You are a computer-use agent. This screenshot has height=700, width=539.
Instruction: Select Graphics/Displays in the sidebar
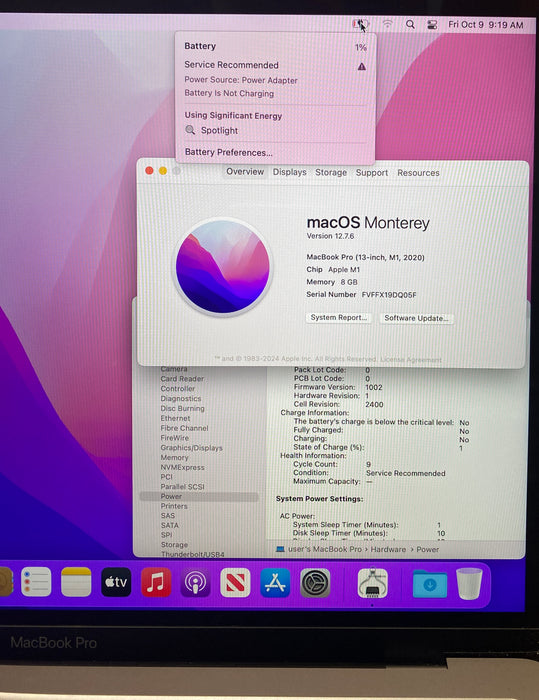[x=192, y=447]
